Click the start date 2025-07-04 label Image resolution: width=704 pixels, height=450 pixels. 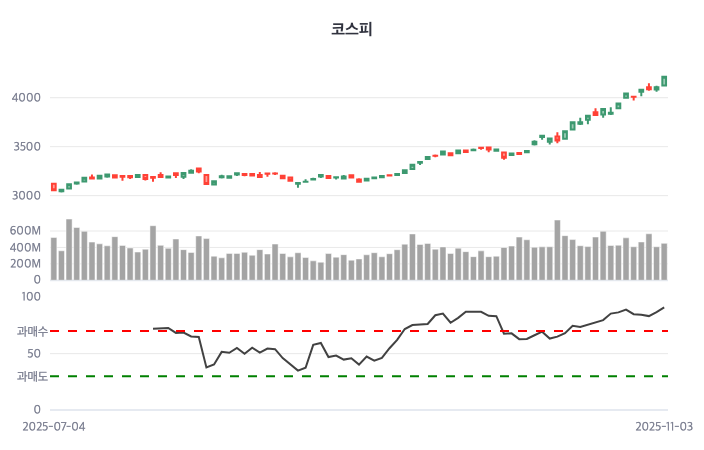[x=54, y=426]
